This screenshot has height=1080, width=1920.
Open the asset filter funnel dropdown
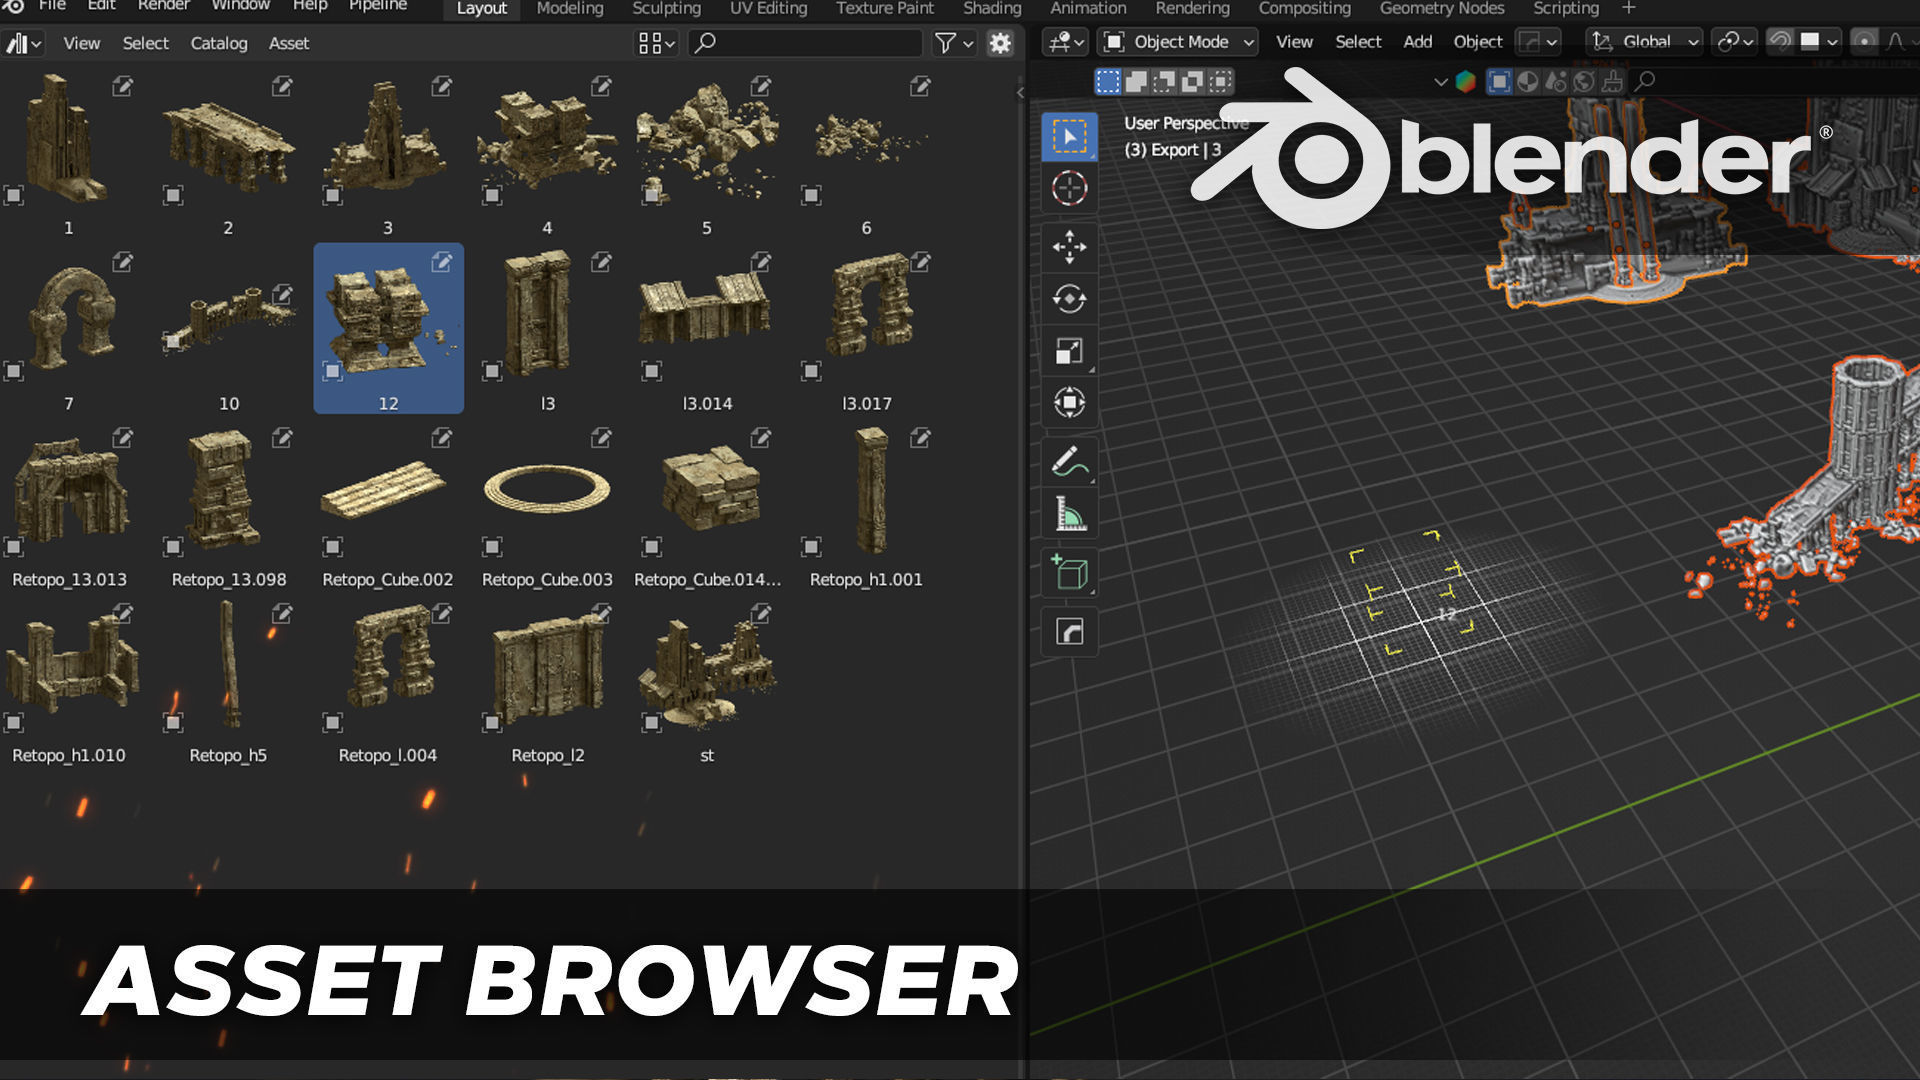pos(953,43)
